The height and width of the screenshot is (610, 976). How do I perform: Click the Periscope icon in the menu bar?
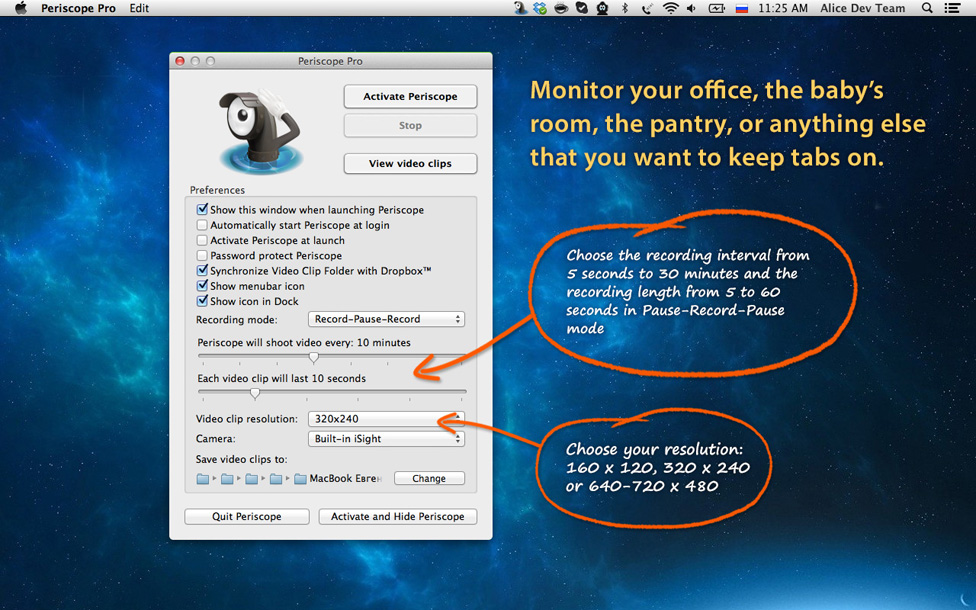520,8
